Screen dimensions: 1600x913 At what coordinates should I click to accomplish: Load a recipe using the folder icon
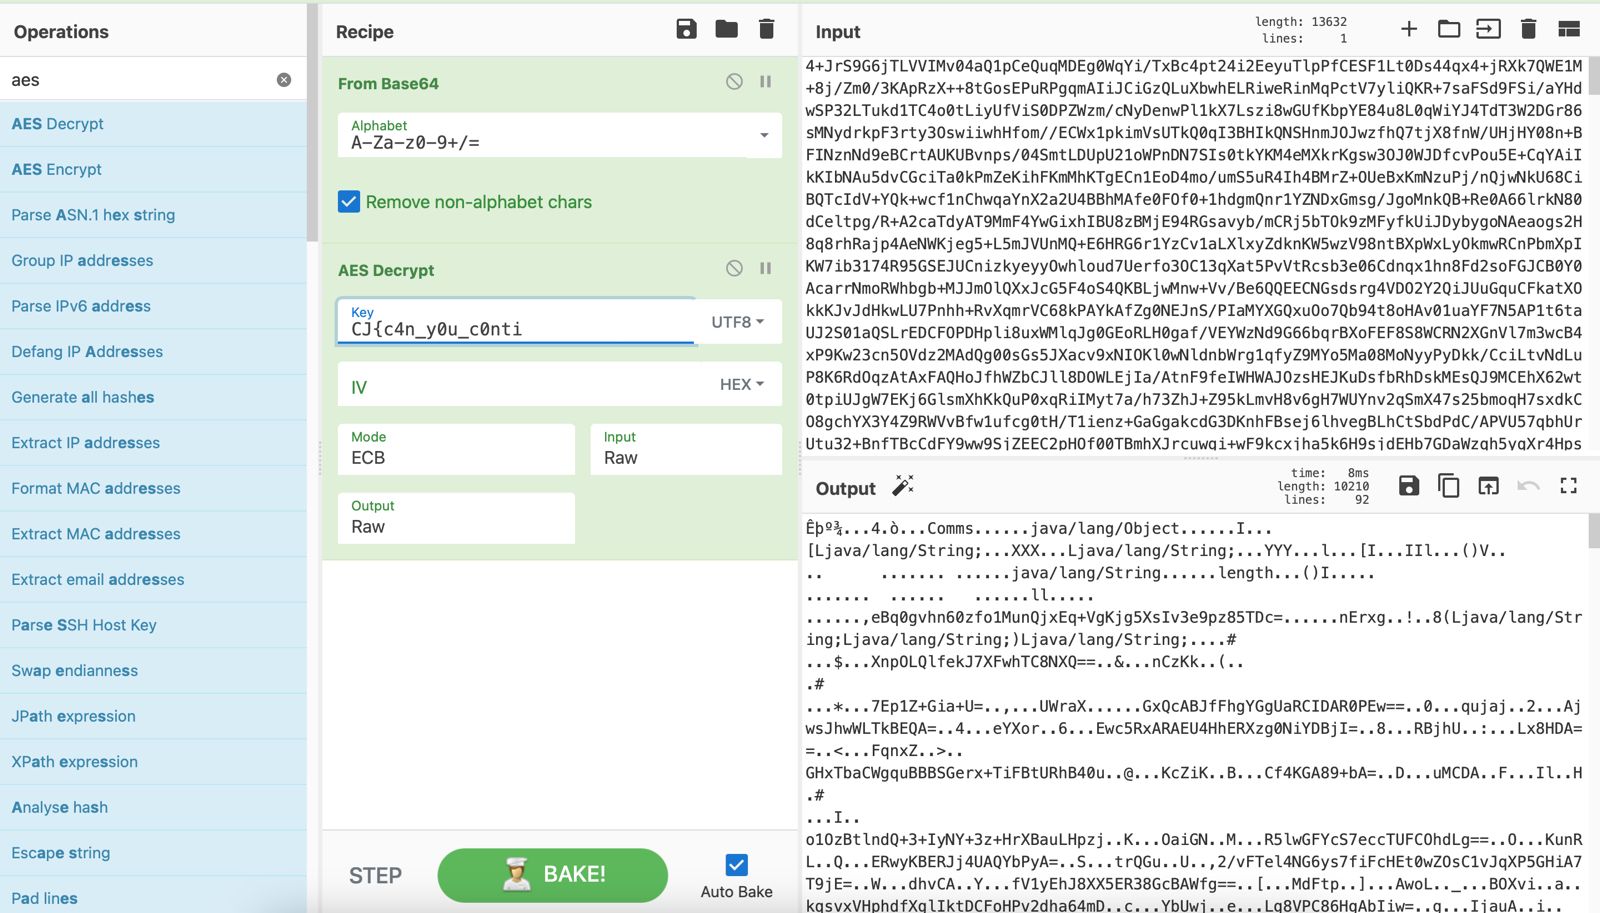pyautogui.click(x=727, y=30)
